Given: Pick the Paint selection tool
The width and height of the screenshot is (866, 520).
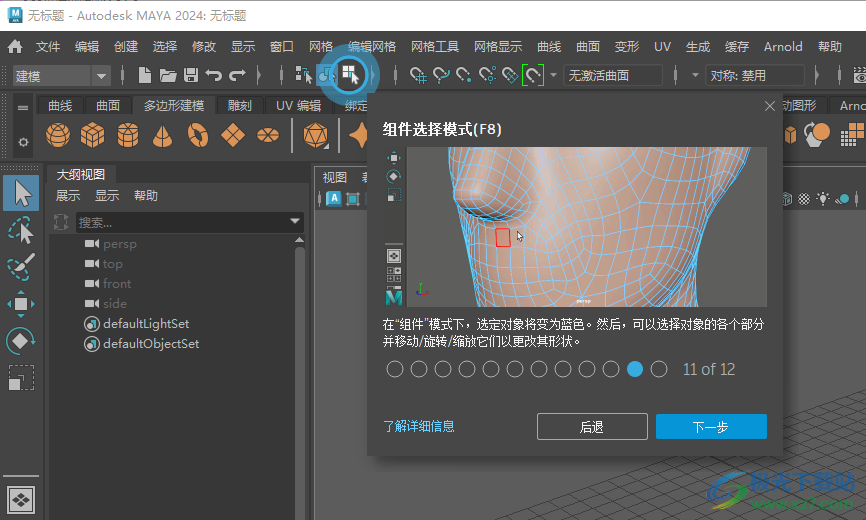Looking at the screenshot, I should click(21, 267).
